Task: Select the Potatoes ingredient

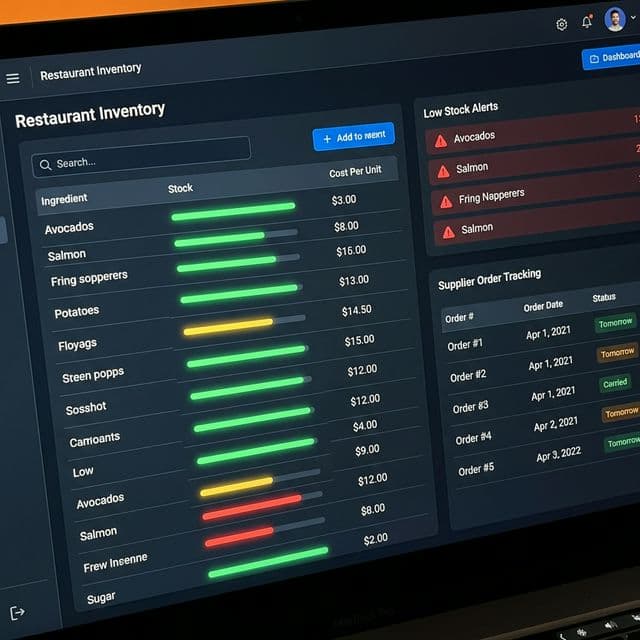Action: [x=77, y=312]
